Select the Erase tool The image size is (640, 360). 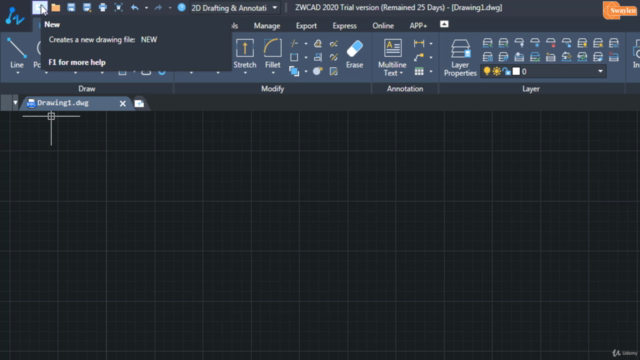[x=354, y=53]
